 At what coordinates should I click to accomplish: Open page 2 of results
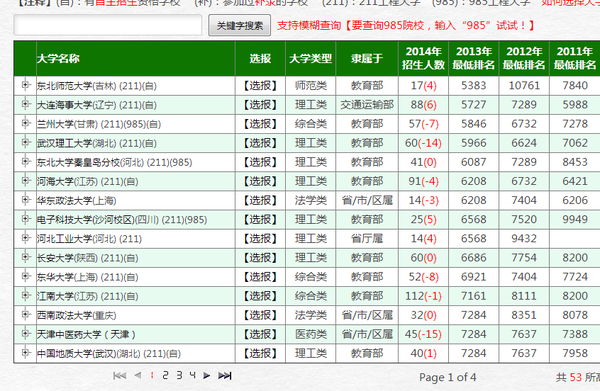[165, 376]
